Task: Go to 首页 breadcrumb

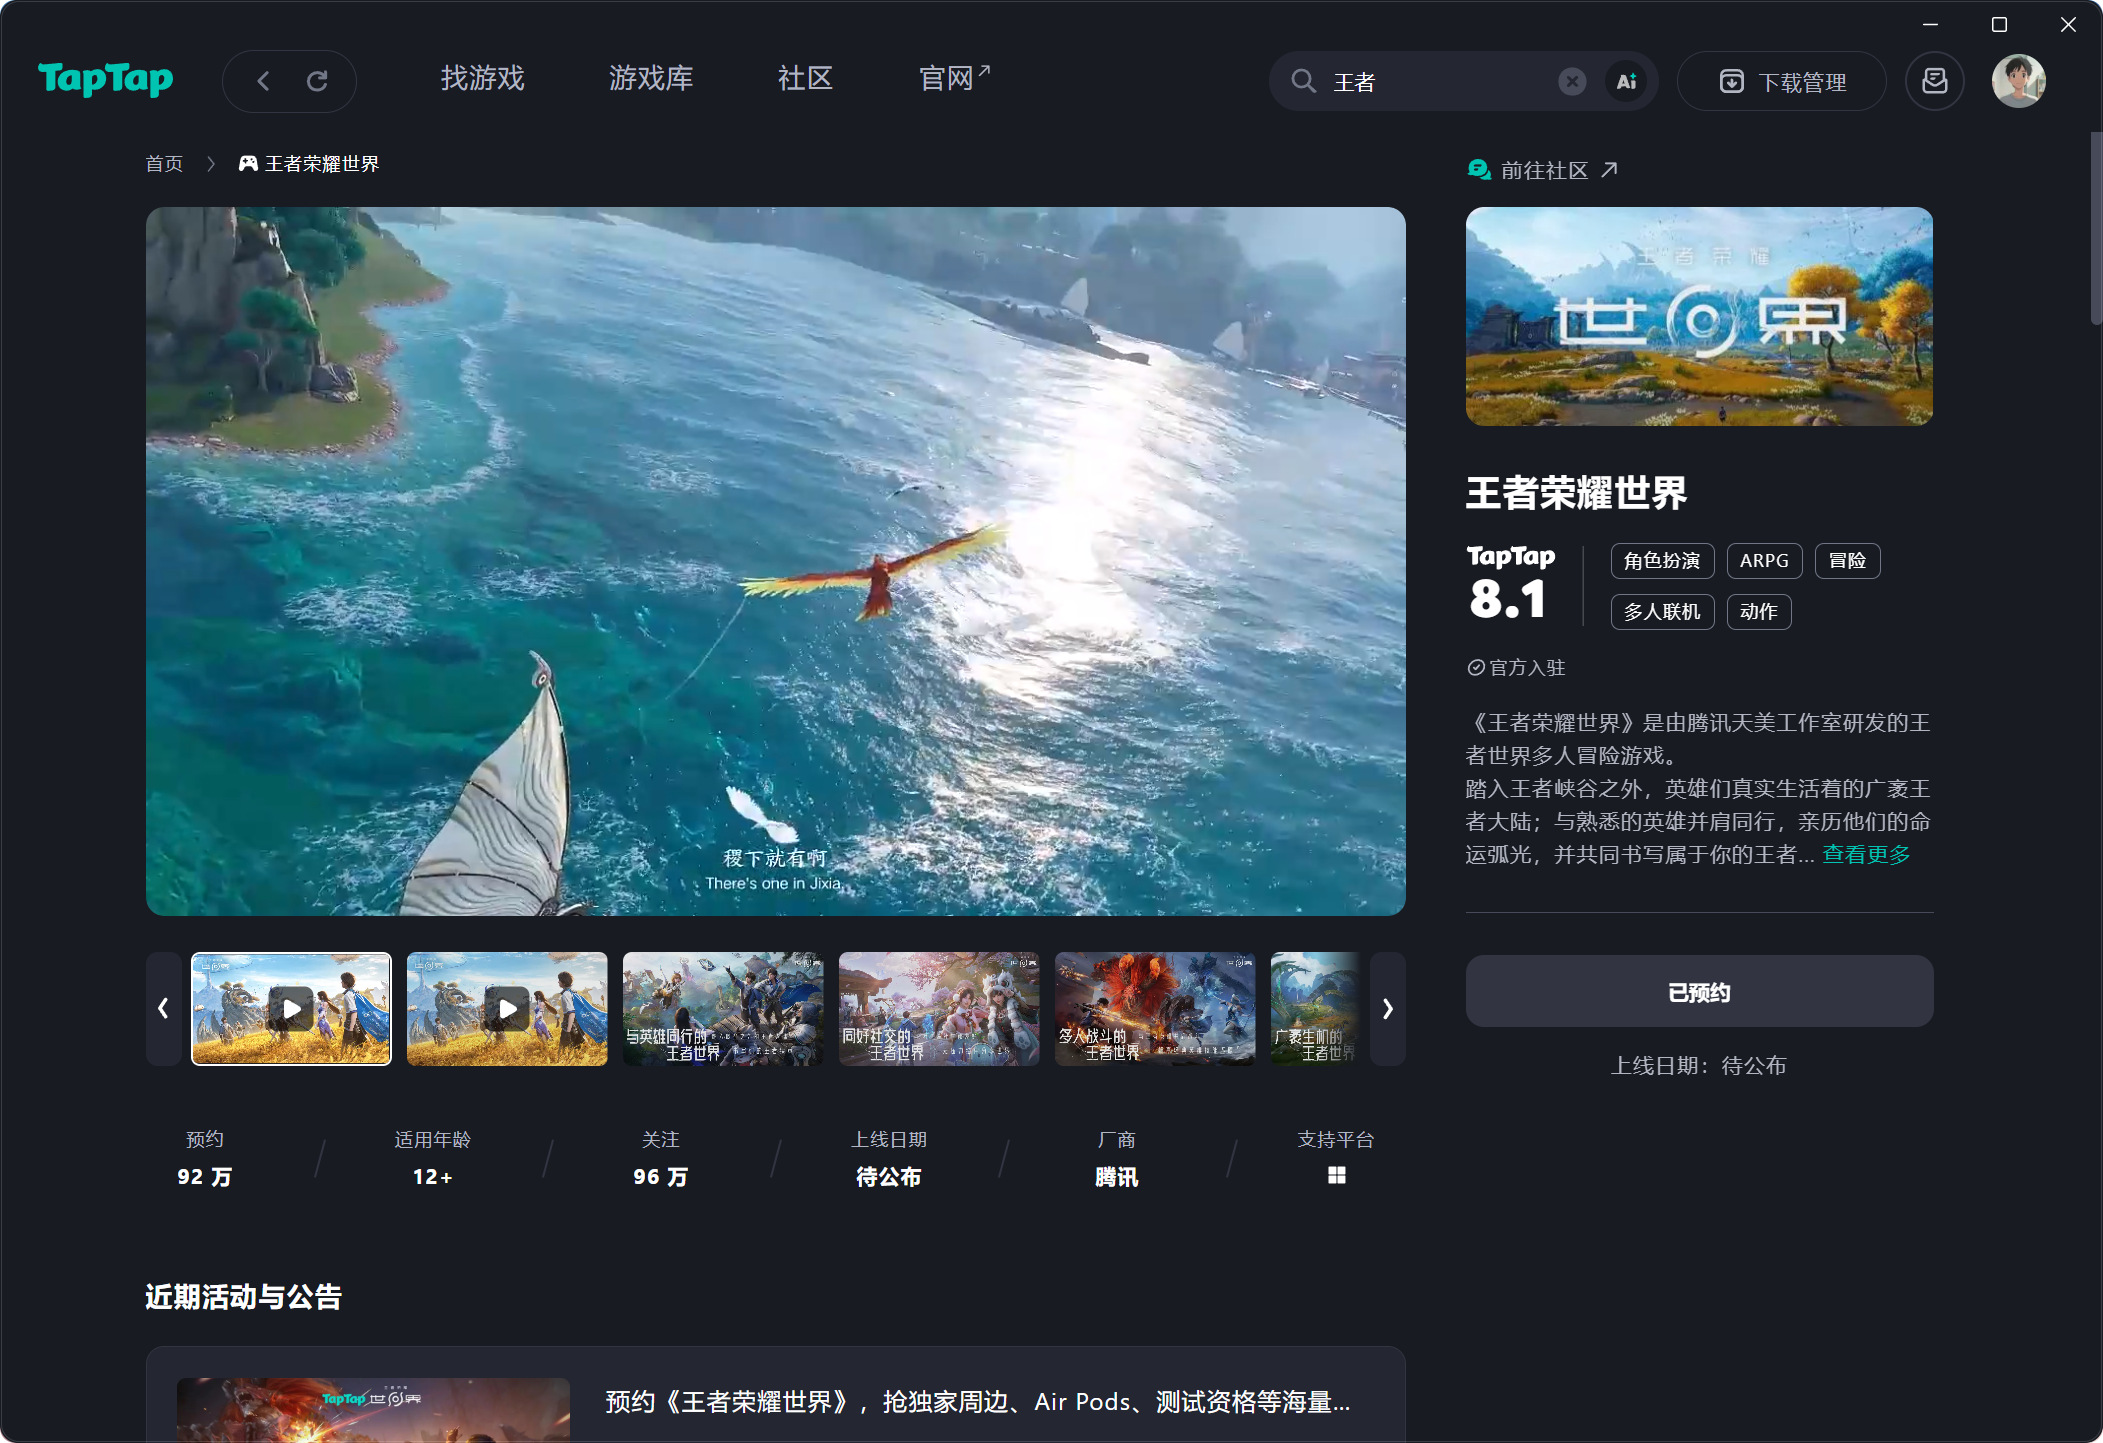Action: point(164,164)
